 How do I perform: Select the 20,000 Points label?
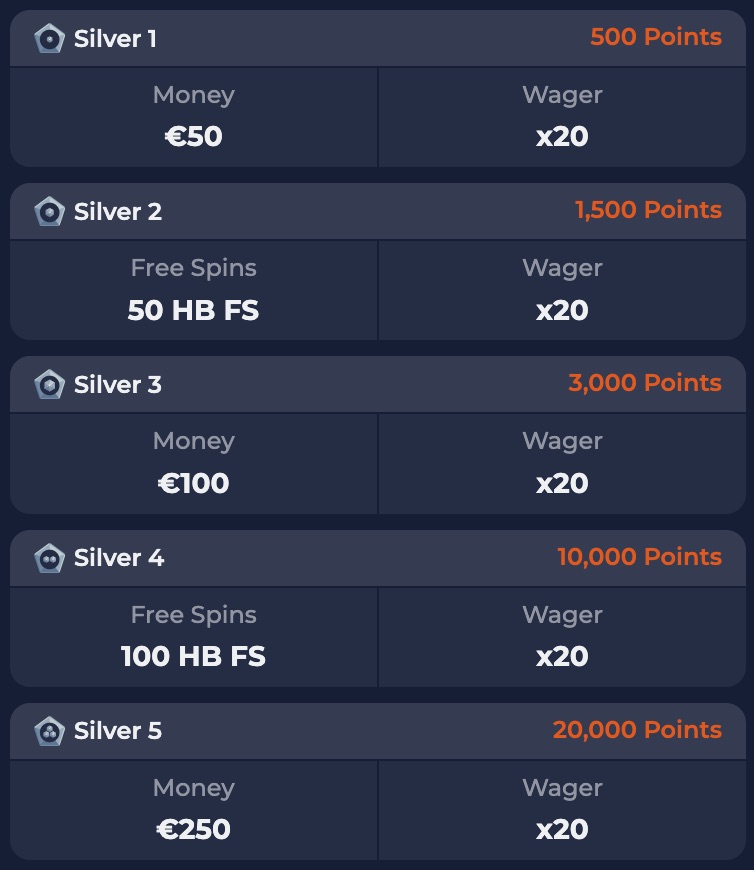pos(637,730)
